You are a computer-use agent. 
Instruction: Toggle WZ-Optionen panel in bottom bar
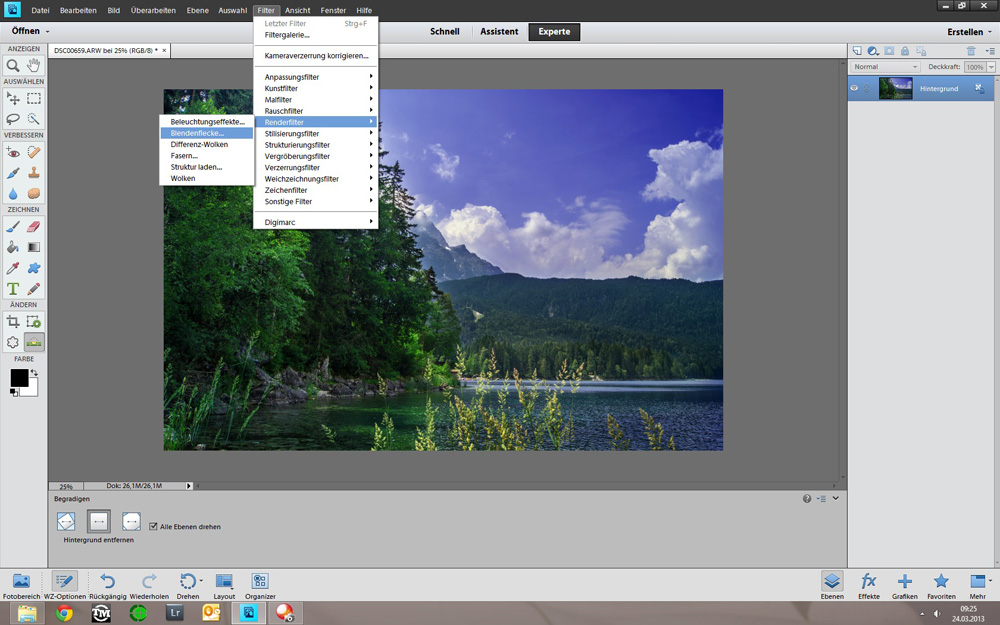(x=65, y=584)
